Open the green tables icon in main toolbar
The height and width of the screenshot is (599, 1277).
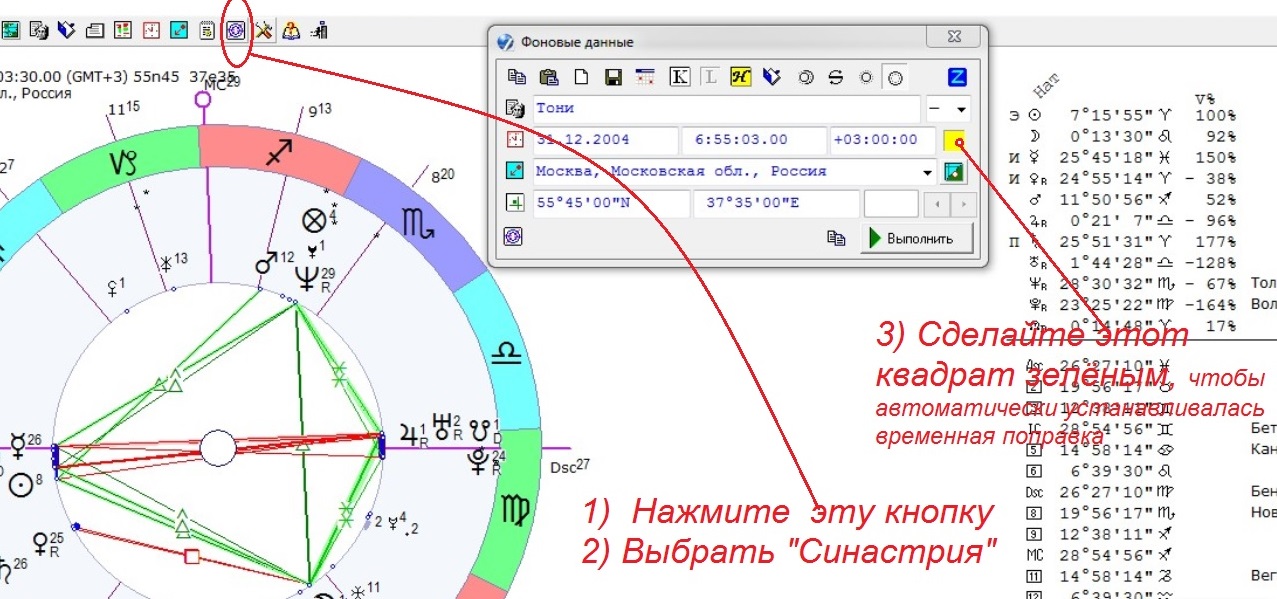(11, 30)
